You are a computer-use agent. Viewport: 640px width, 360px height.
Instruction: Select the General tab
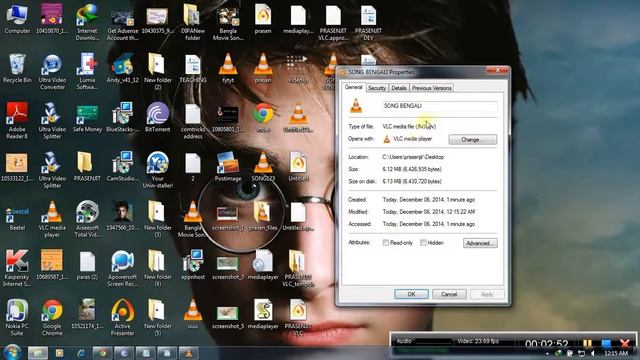[x=353, y=87]
